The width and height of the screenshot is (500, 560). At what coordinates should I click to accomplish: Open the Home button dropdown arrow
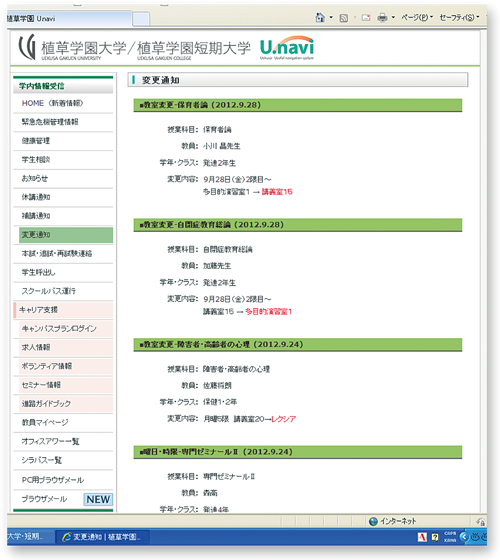(x=331, y=17)
